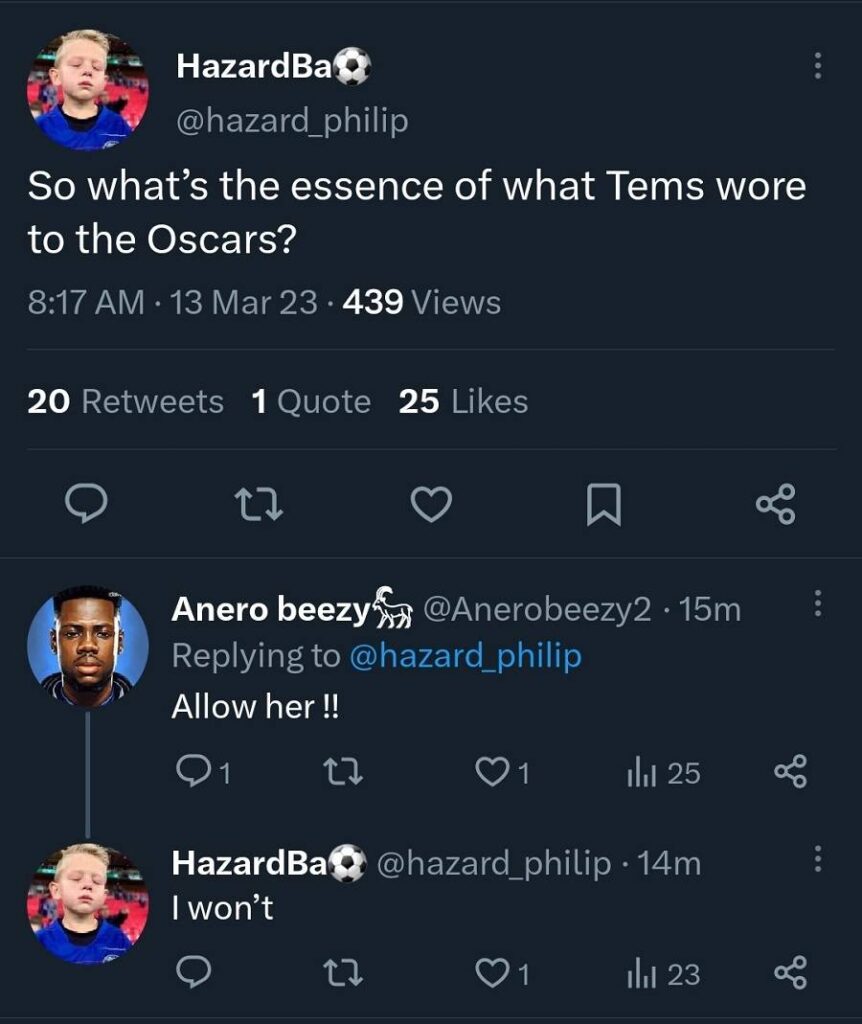View analytics showing 23 views
This screenshot has width=862, height=1024.
pyautogui.click(x=663, y=974)
